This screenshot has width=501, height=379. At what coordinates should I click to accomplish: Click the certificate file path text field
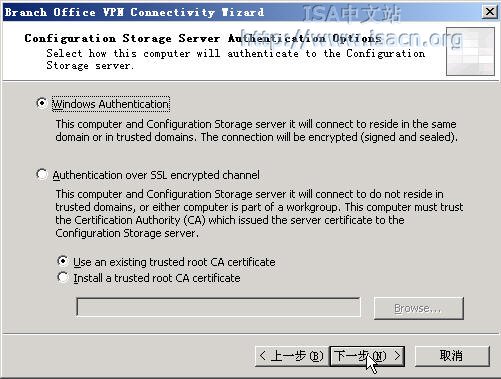[x=218, y=307]
